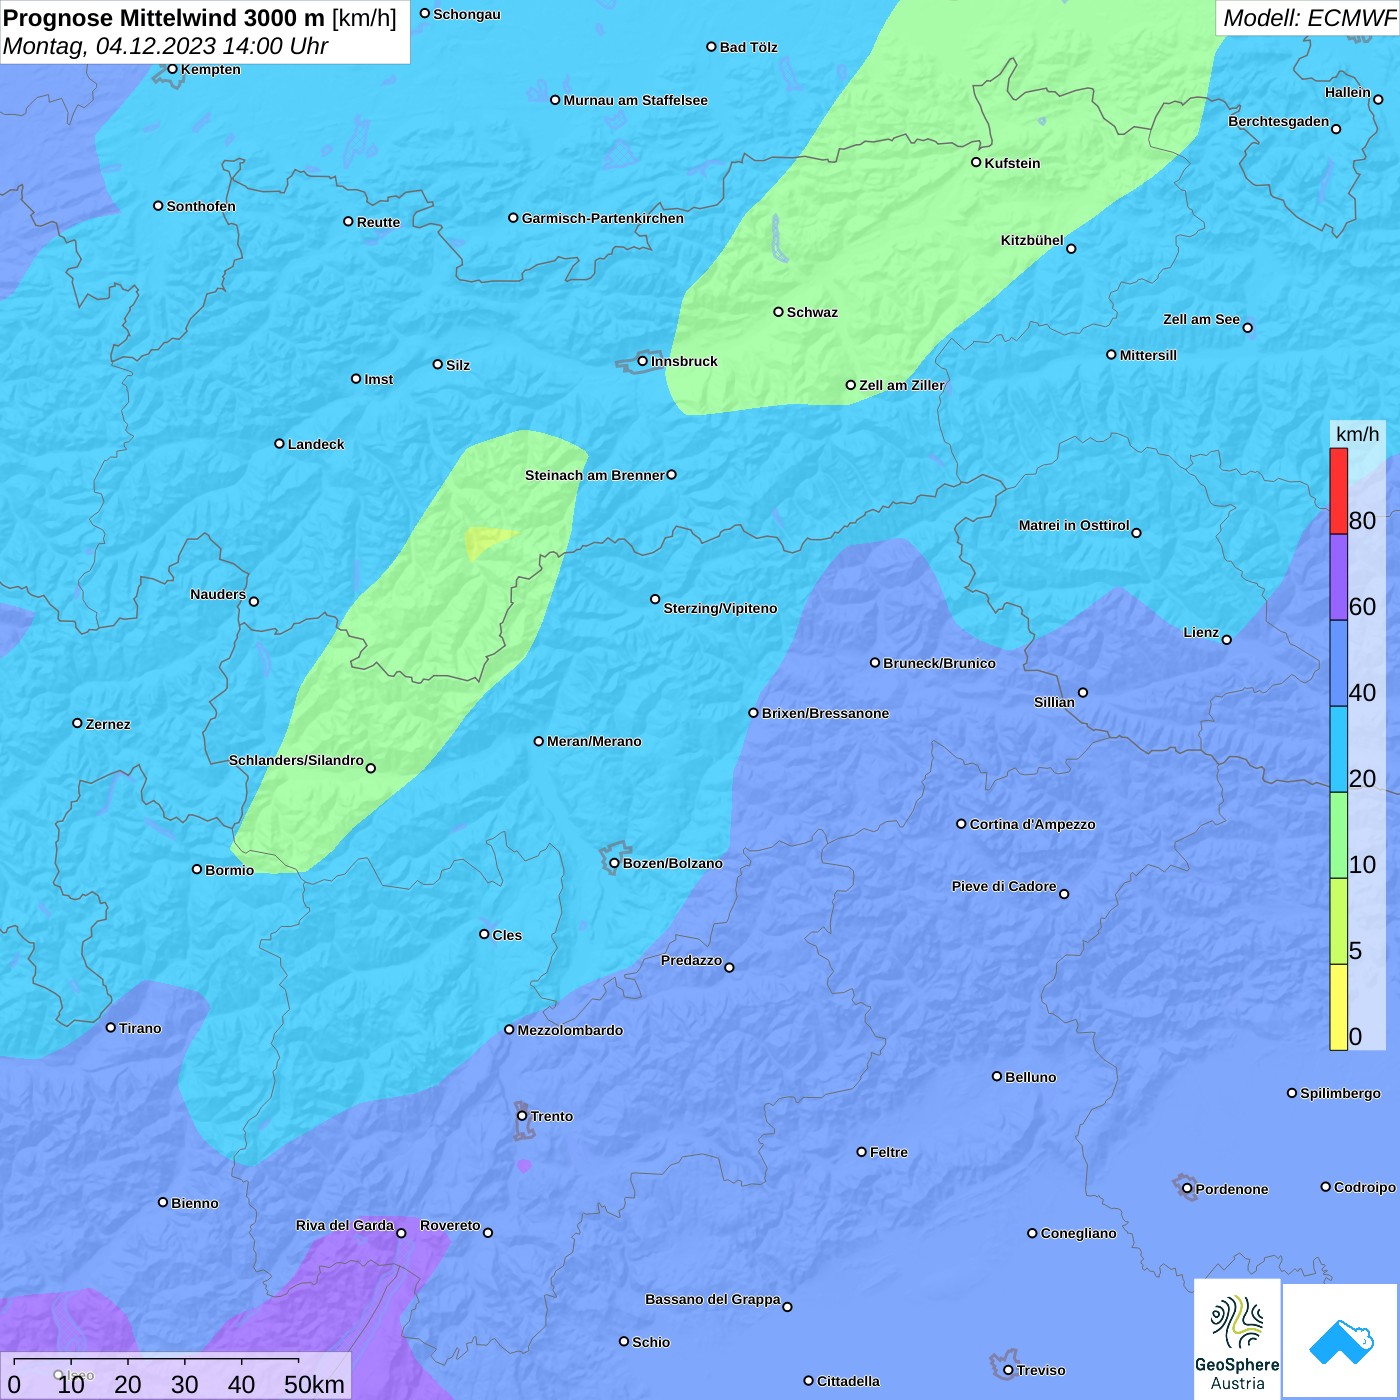Click the km/h legend heading
Image resolution: width=1400 pixels, height=1400 pixels.
[x=1357, y=434]
